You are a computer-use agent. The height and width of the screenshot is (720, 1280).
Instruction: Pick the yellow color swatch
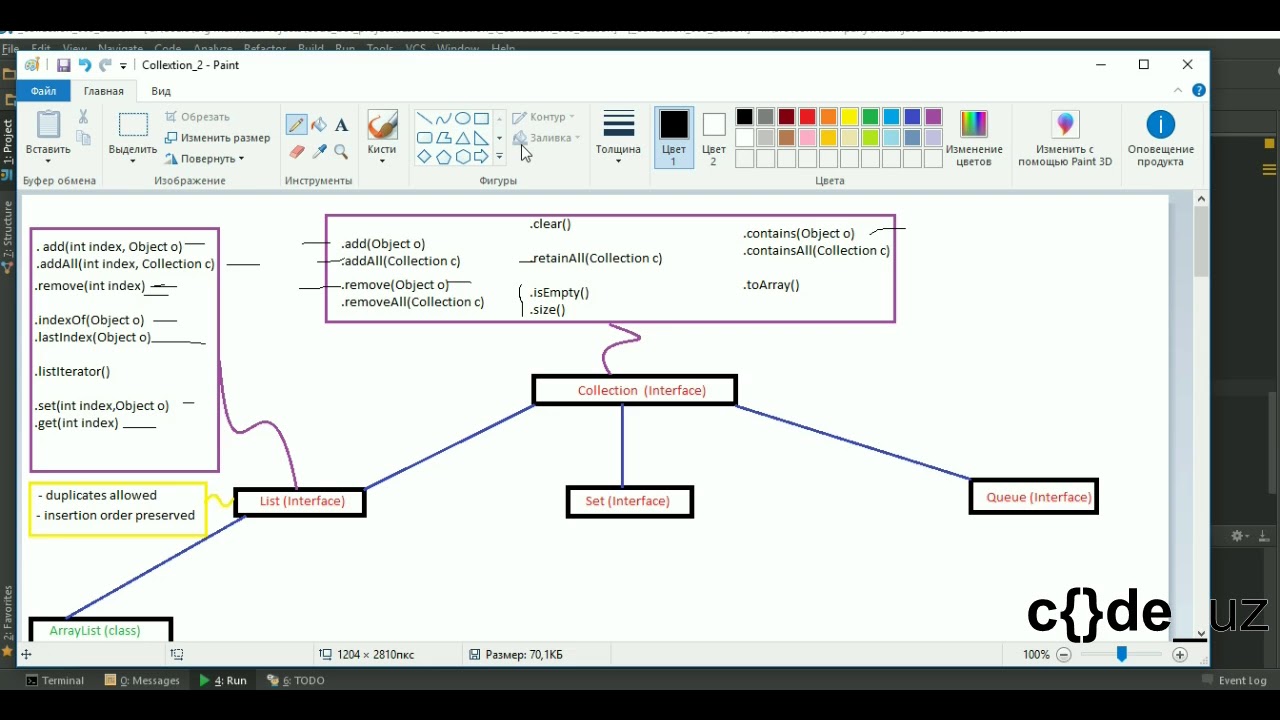(849, 117)
